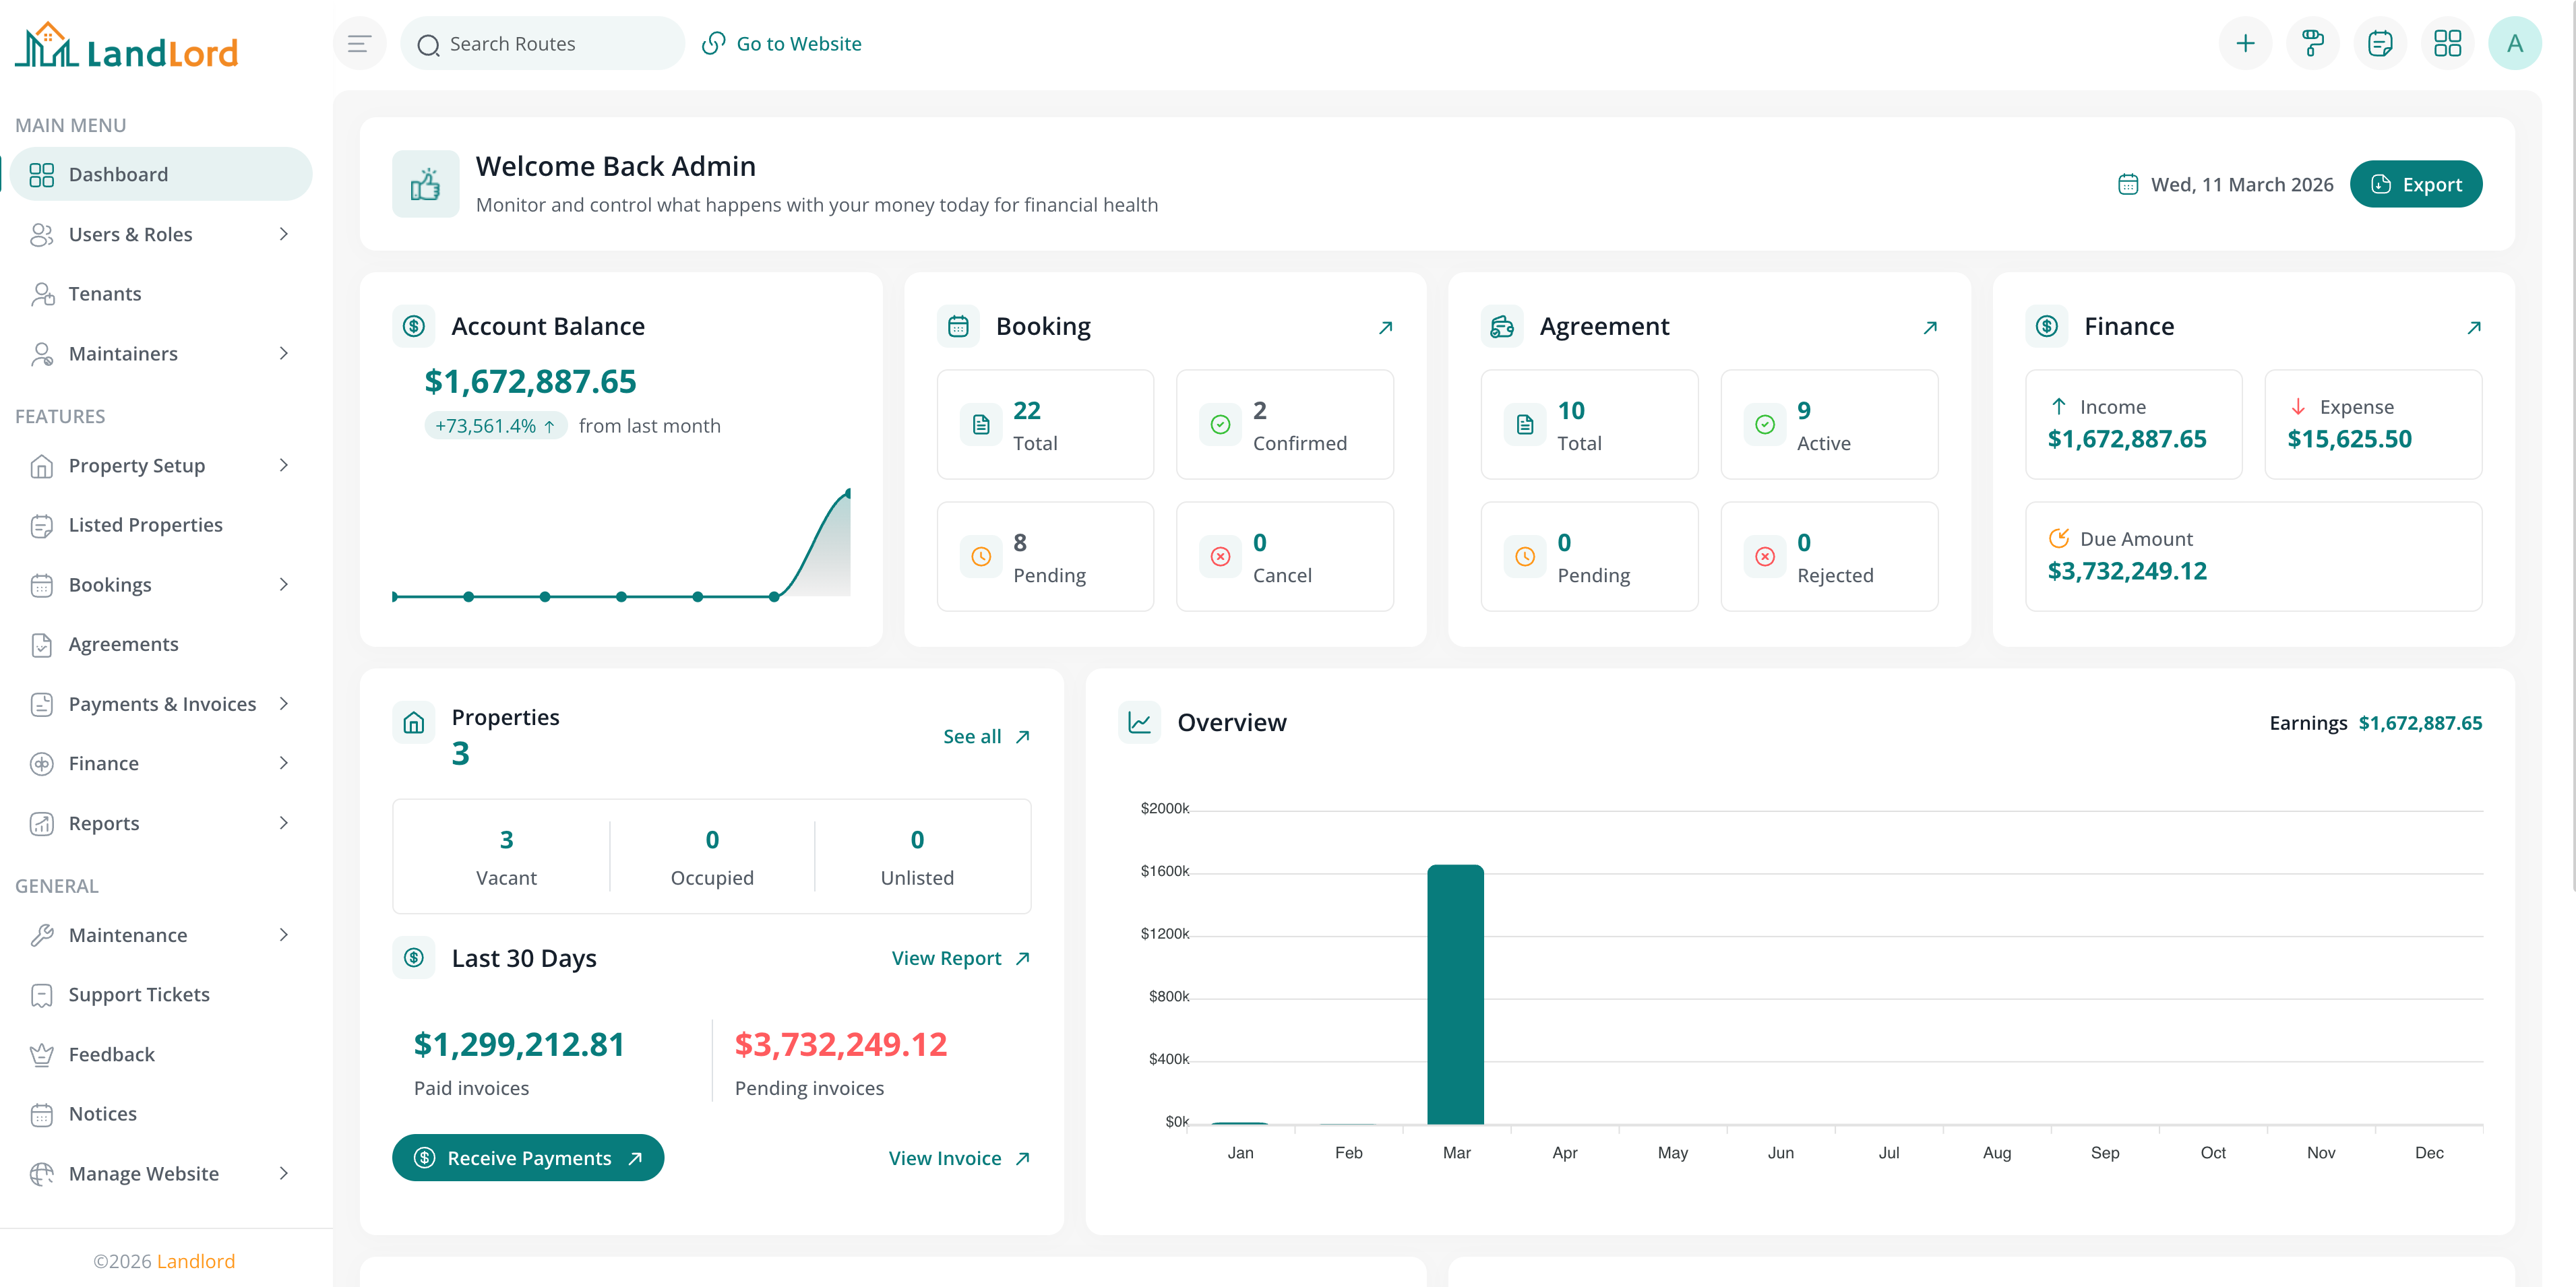
Task: Click inside the Search Routes field
Action: point(540,43)
